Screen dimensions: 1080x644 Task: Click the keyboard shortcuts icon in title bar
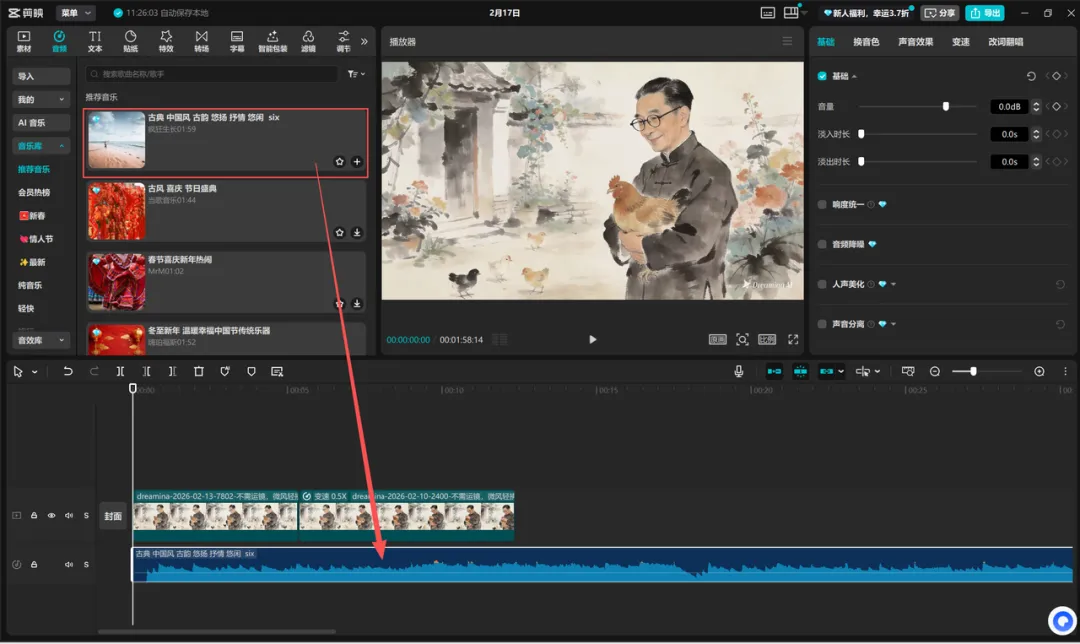click(767, 13)
